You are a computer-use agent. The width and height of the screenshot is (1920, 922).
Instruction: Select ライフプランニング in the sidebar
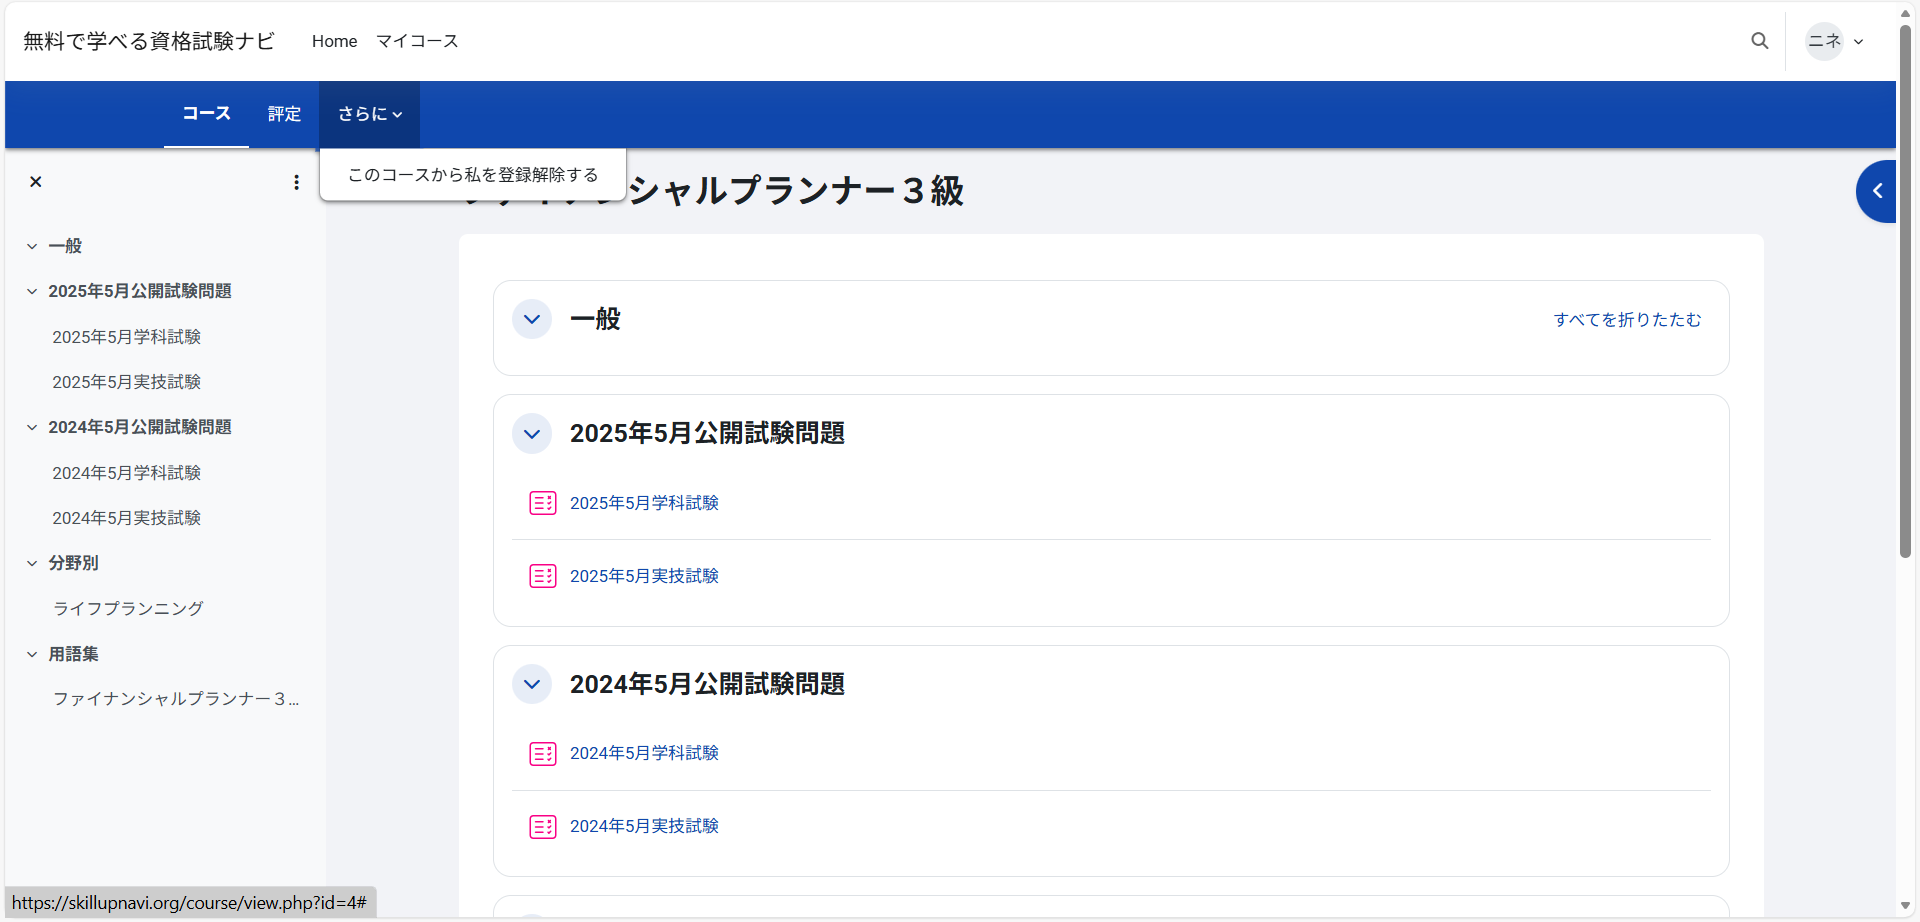click(x=128, y=608)
